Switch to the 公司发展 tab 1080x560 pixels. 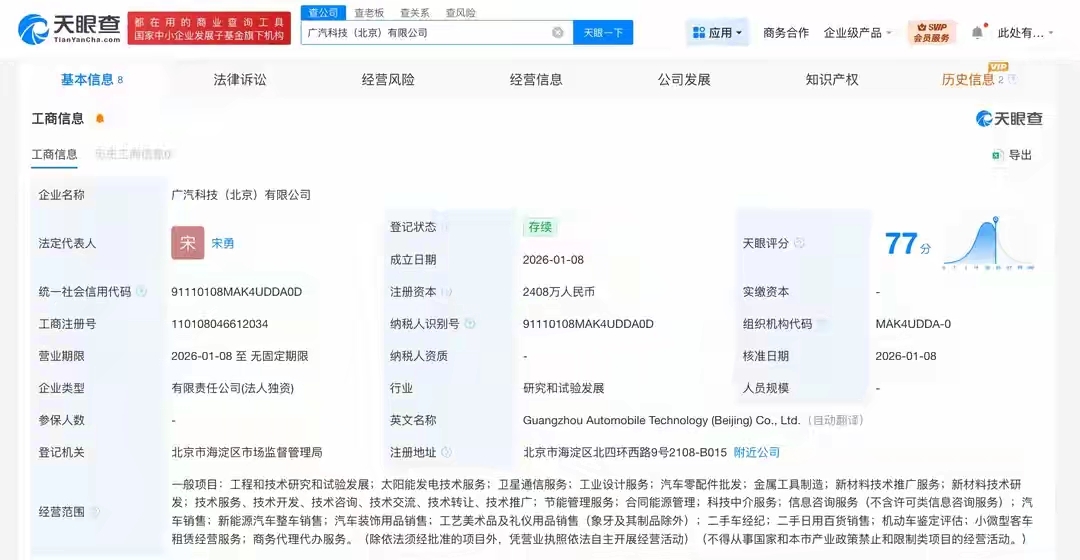pos(684,80)
